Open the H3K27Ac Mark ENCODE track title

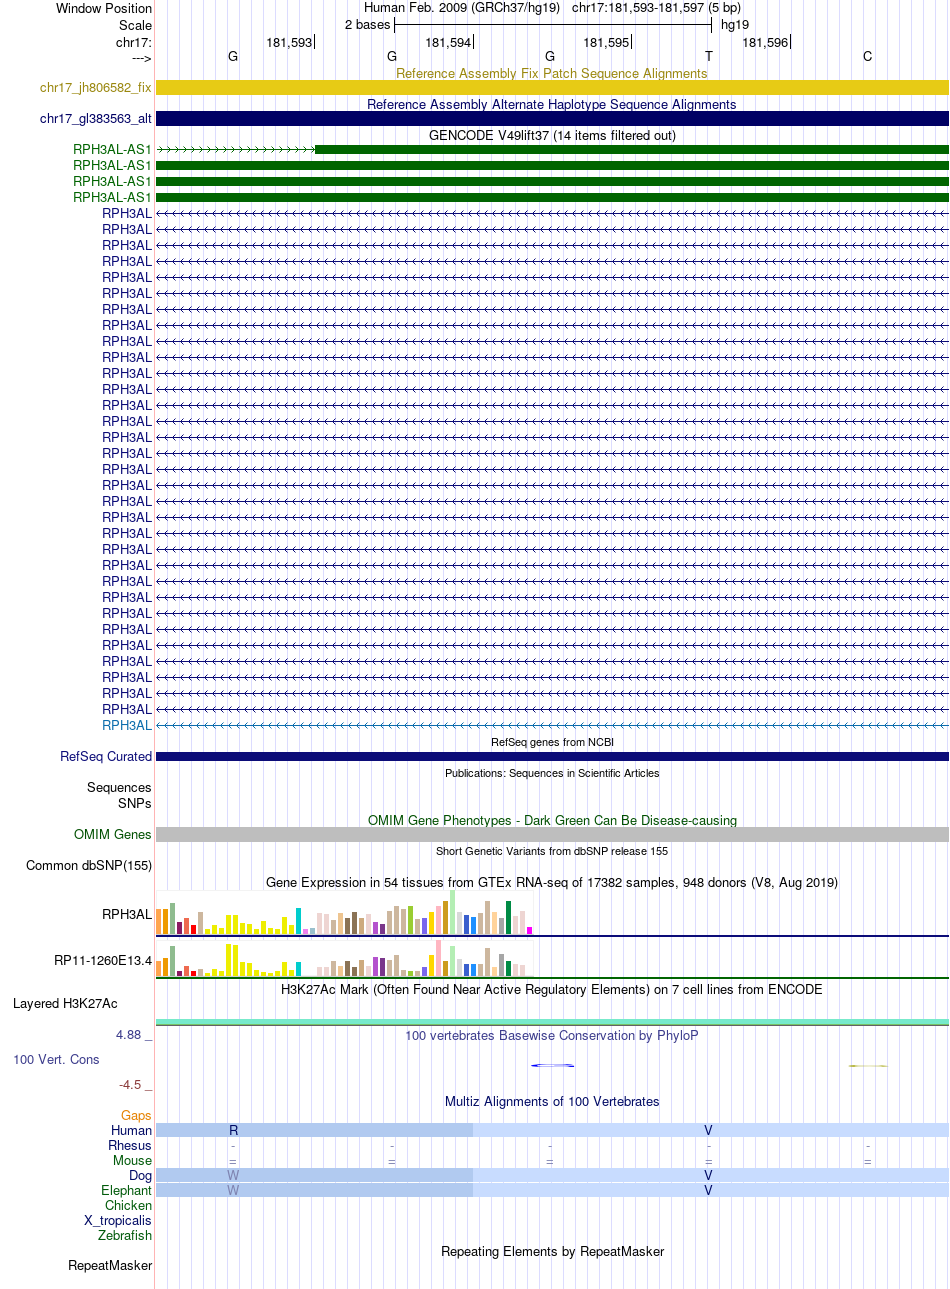click(x=552, y=989)
